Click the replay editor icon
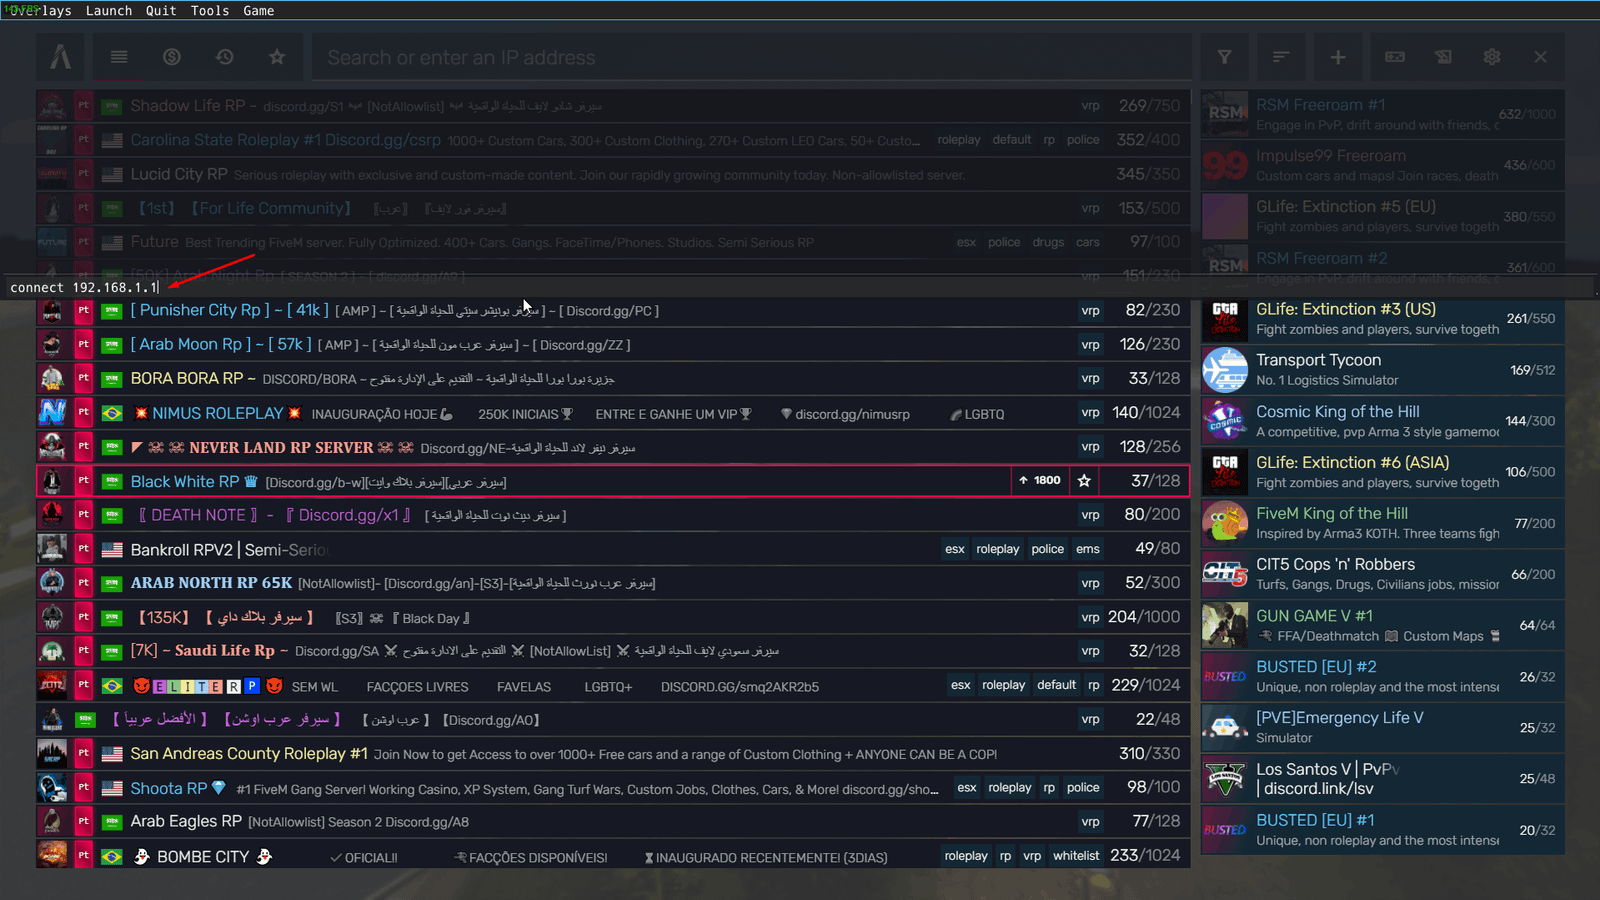 click(x=1443, y=57)
